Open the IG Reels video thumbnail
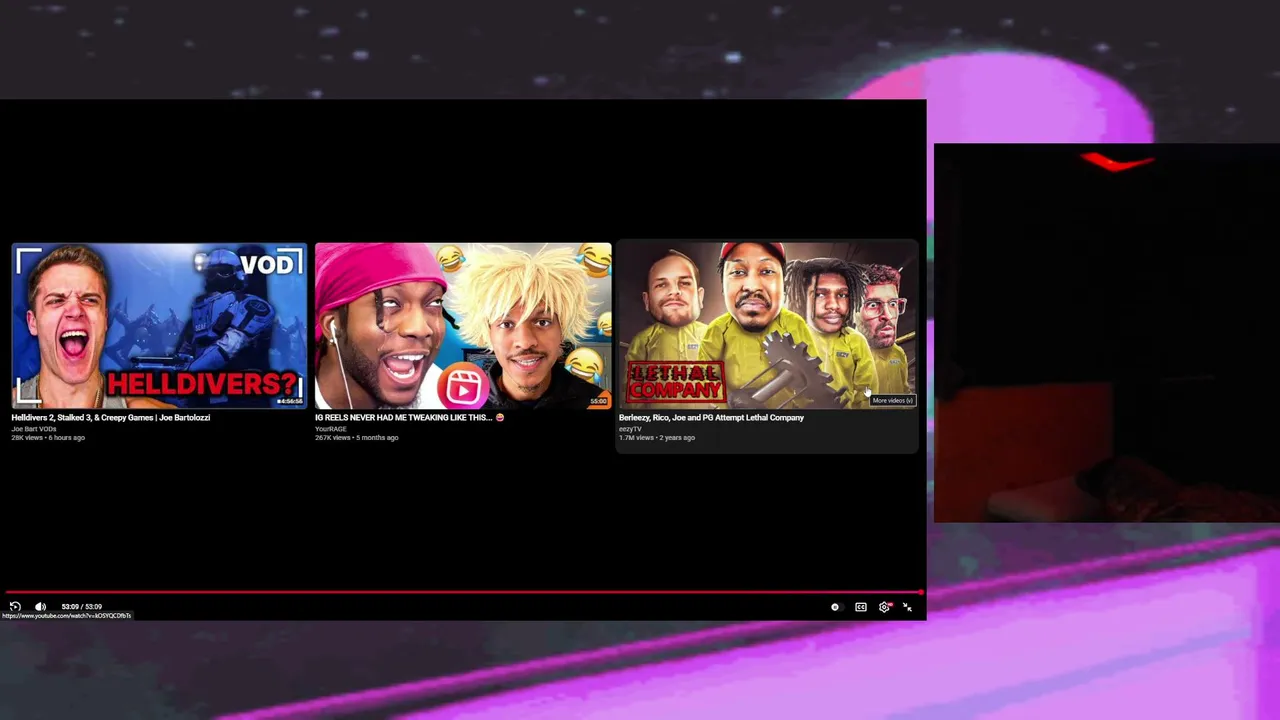Viewport: 1280px width, 720px height. pos(463,325)
